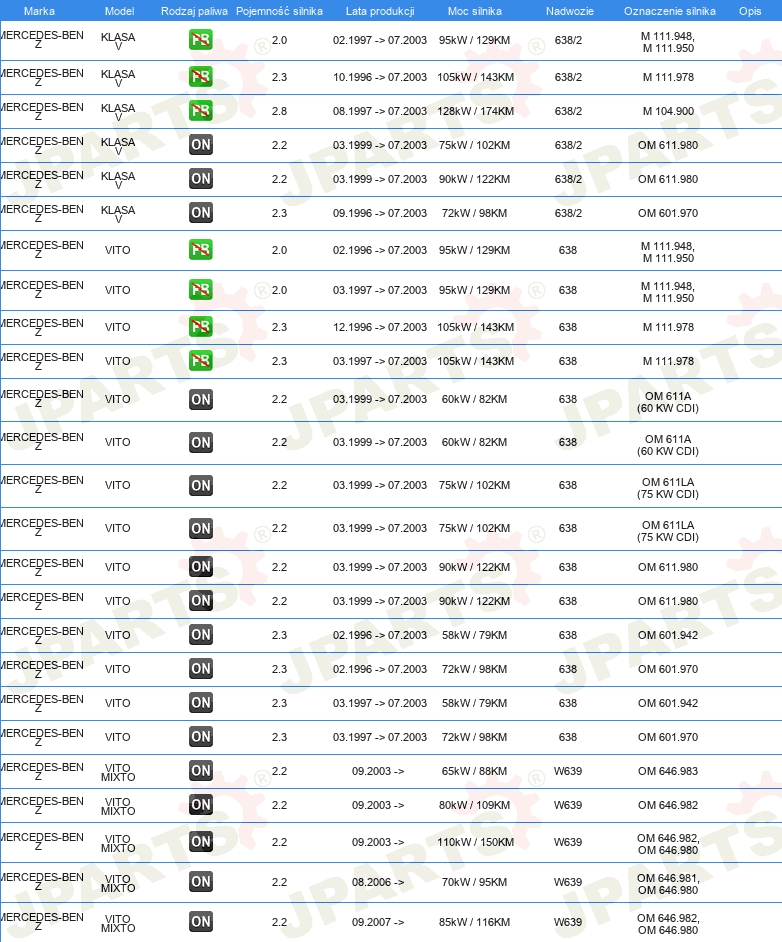Select the power value 80kW / 109KM
782x942 pixels.
click(x=474, y=805)
